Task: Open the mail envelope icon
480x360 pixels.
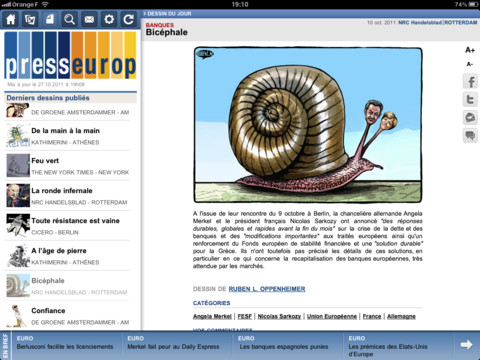Action: (89, 20)
